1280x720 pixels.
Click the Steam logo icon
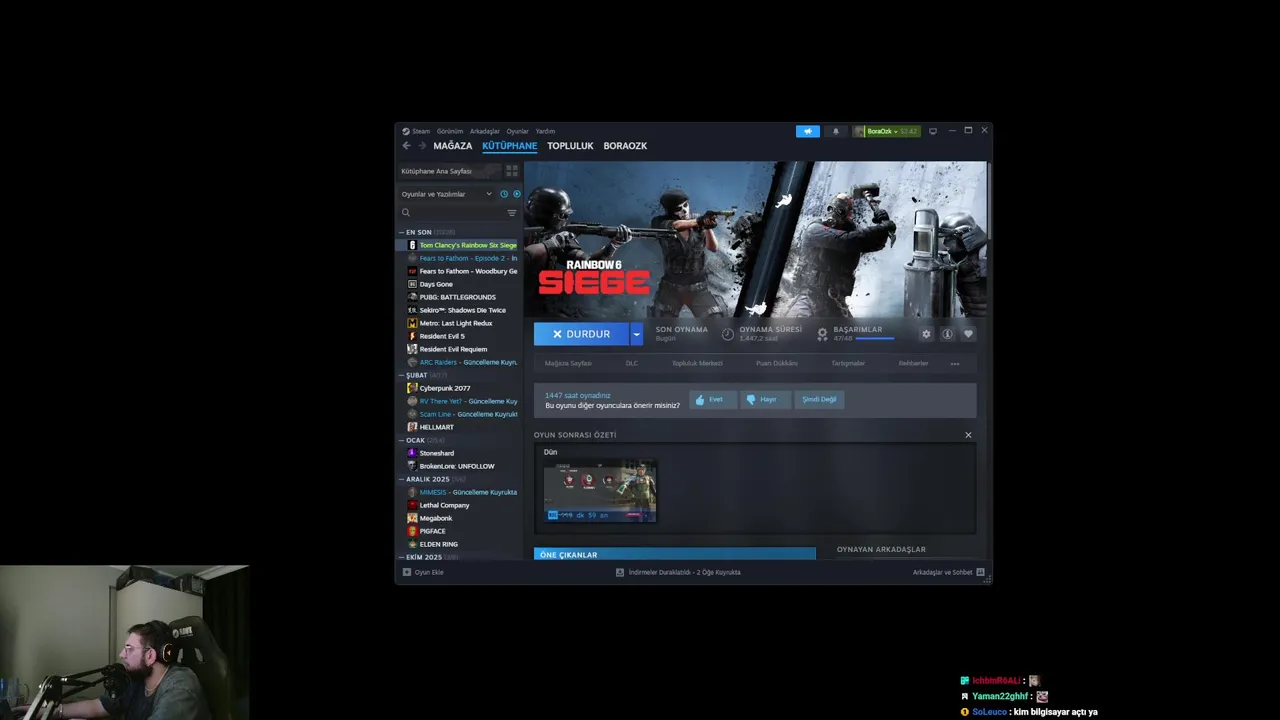coord(406,131)
